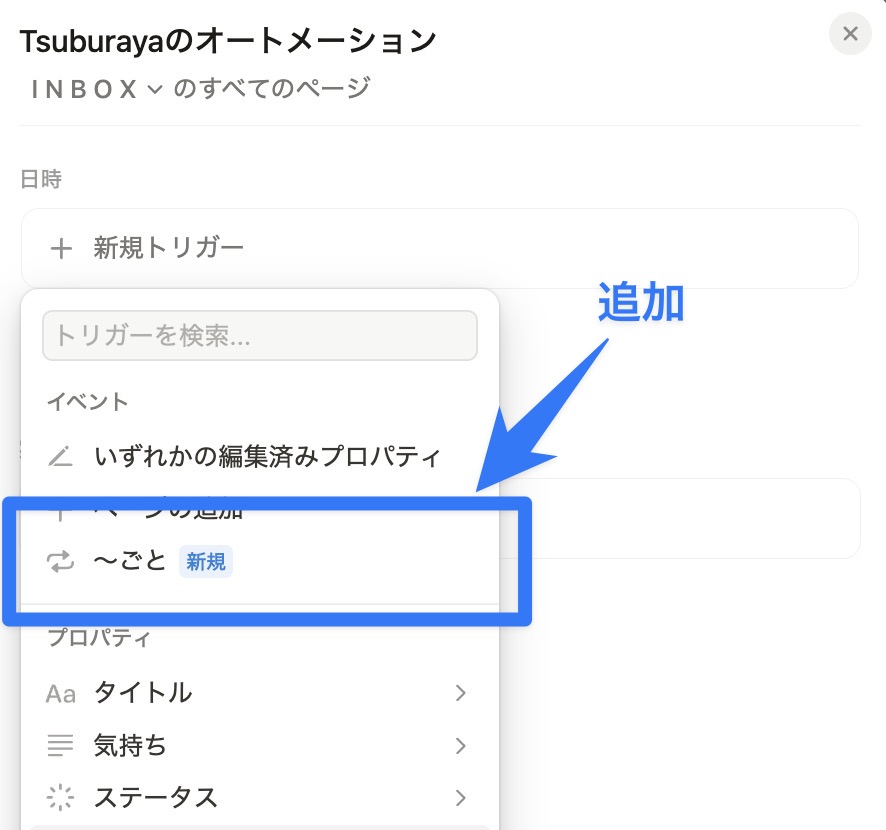The image size is (886, 830).
Task: Click the automation title Tsubuarayaのオートメーション
Action: 228,41
